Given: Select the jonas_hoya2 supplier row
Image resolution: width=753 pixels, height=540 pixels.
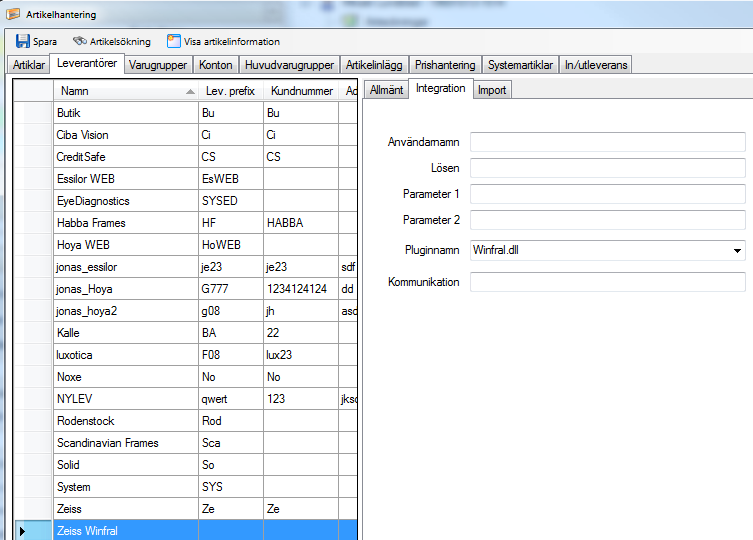Looking at the screenshot, I should point(185,311).
